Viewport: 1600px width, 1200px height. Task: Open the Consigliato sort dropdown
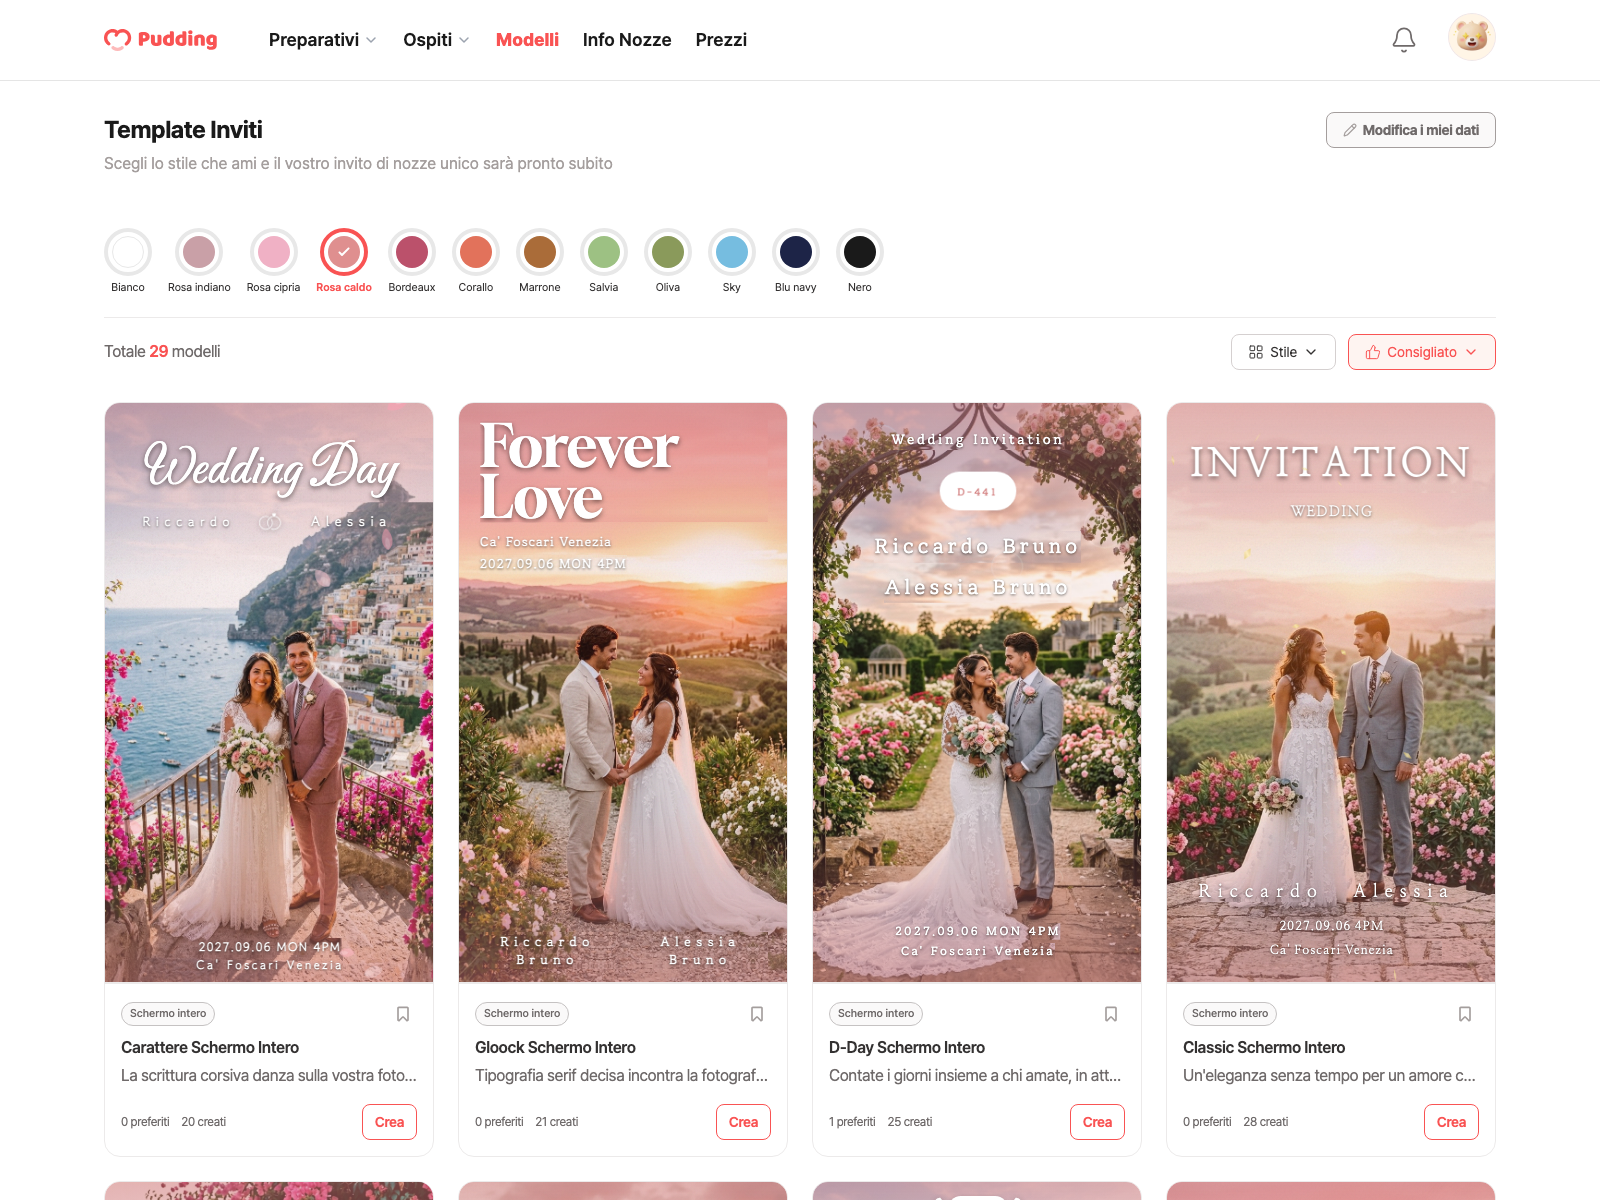pos(1422,352)
